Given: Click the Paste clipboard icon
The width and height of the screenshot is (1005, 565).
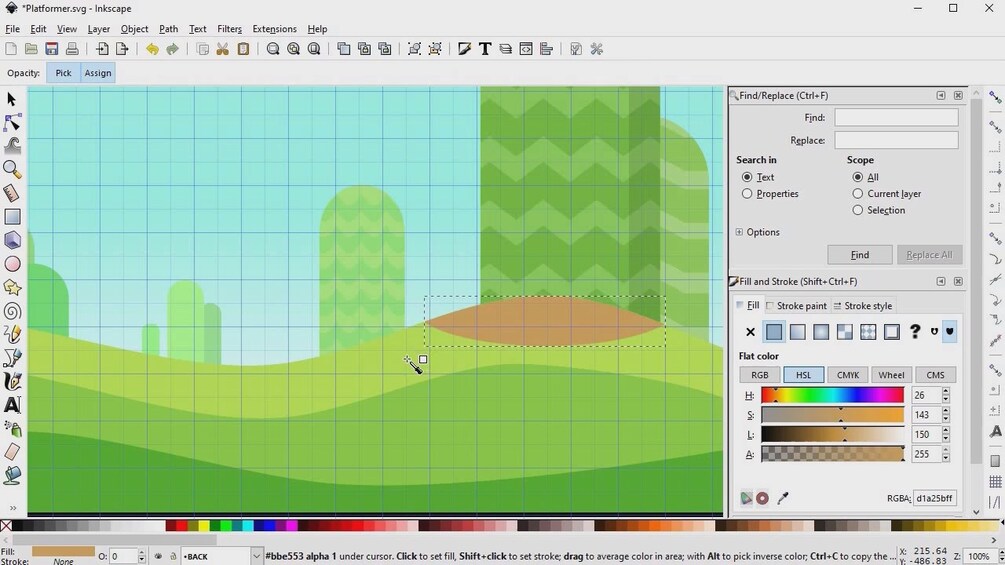Looking at the screenshot, I should [x=243, y=49].
